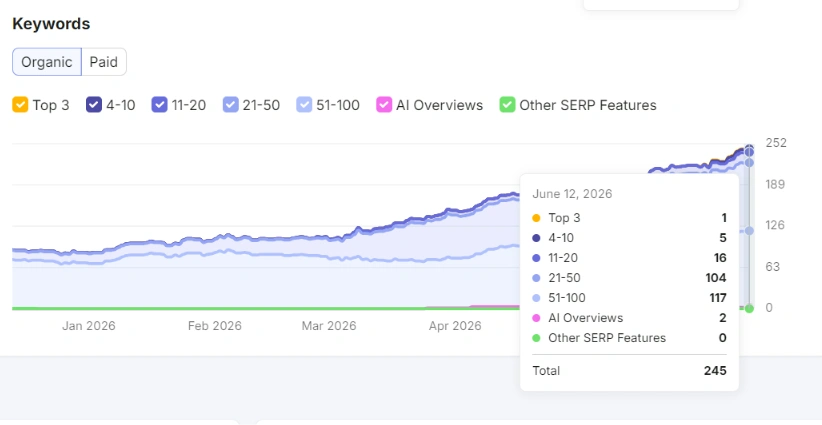Uncheck the Other SERP Features checkbox
The height and width of the screenshot is (425, 822).
(x=507, y=105)
